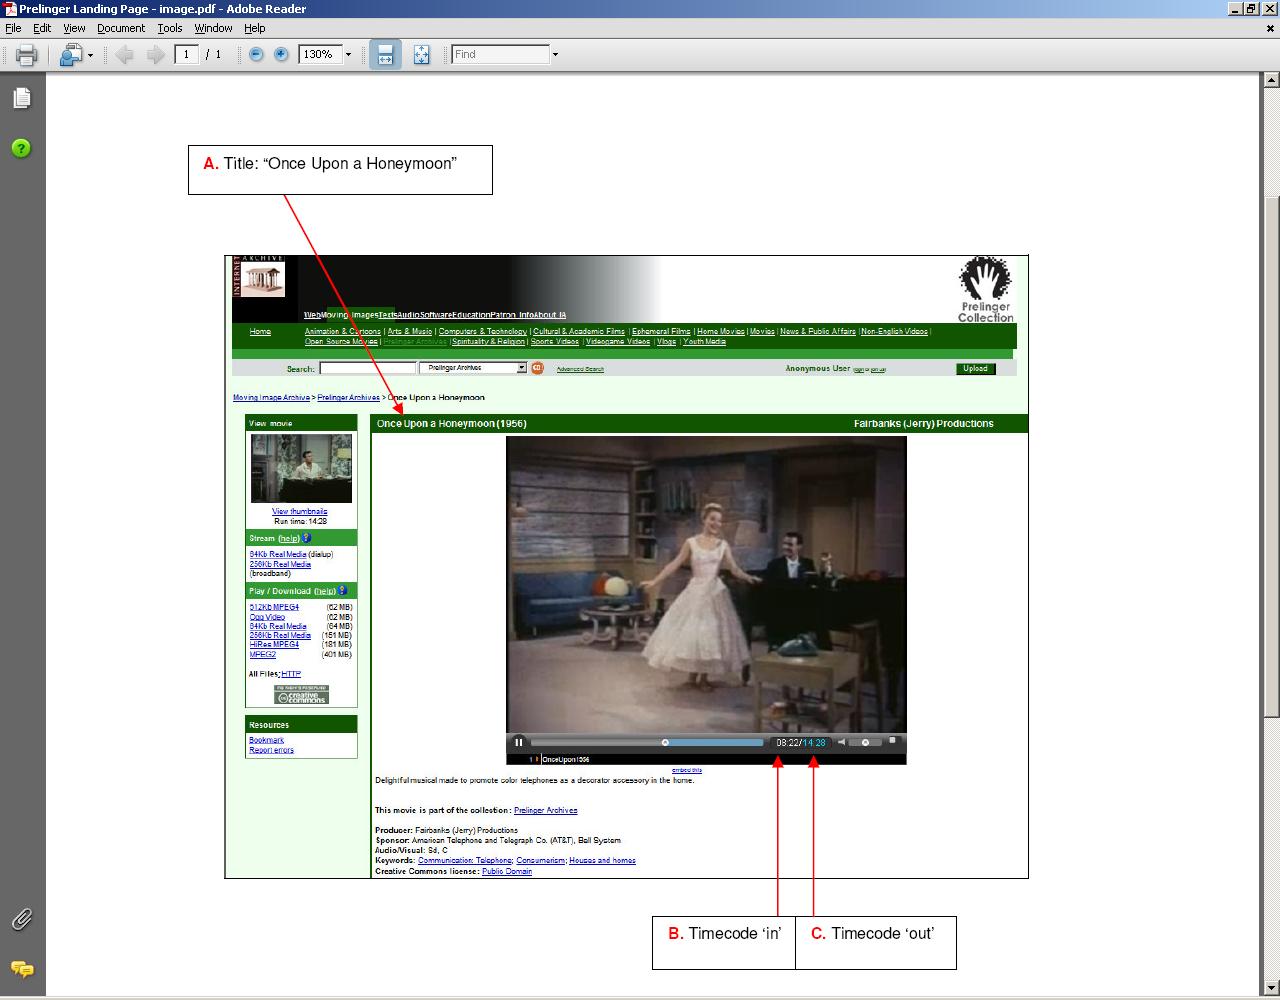Screen dimensions: 1280x1000
Task: Open the Document menu
Action: point(121,28)
